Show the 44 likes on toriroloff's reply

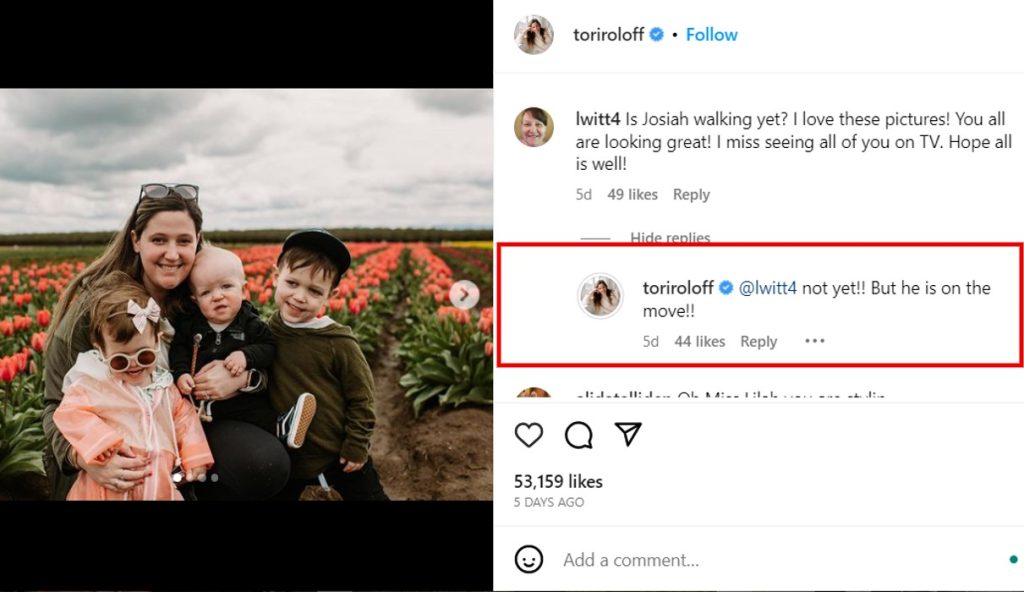pos(699,342)
